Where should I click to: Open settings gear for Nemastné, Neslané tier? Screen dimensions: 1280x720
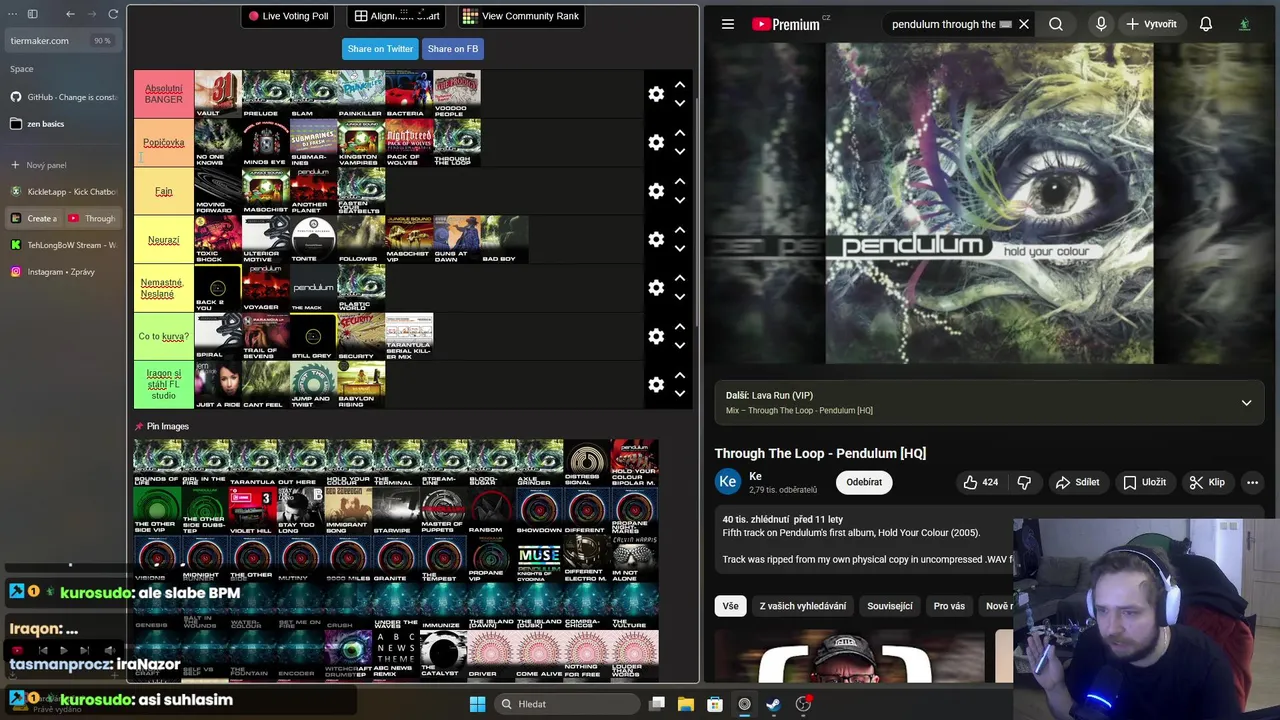point(656,287)
